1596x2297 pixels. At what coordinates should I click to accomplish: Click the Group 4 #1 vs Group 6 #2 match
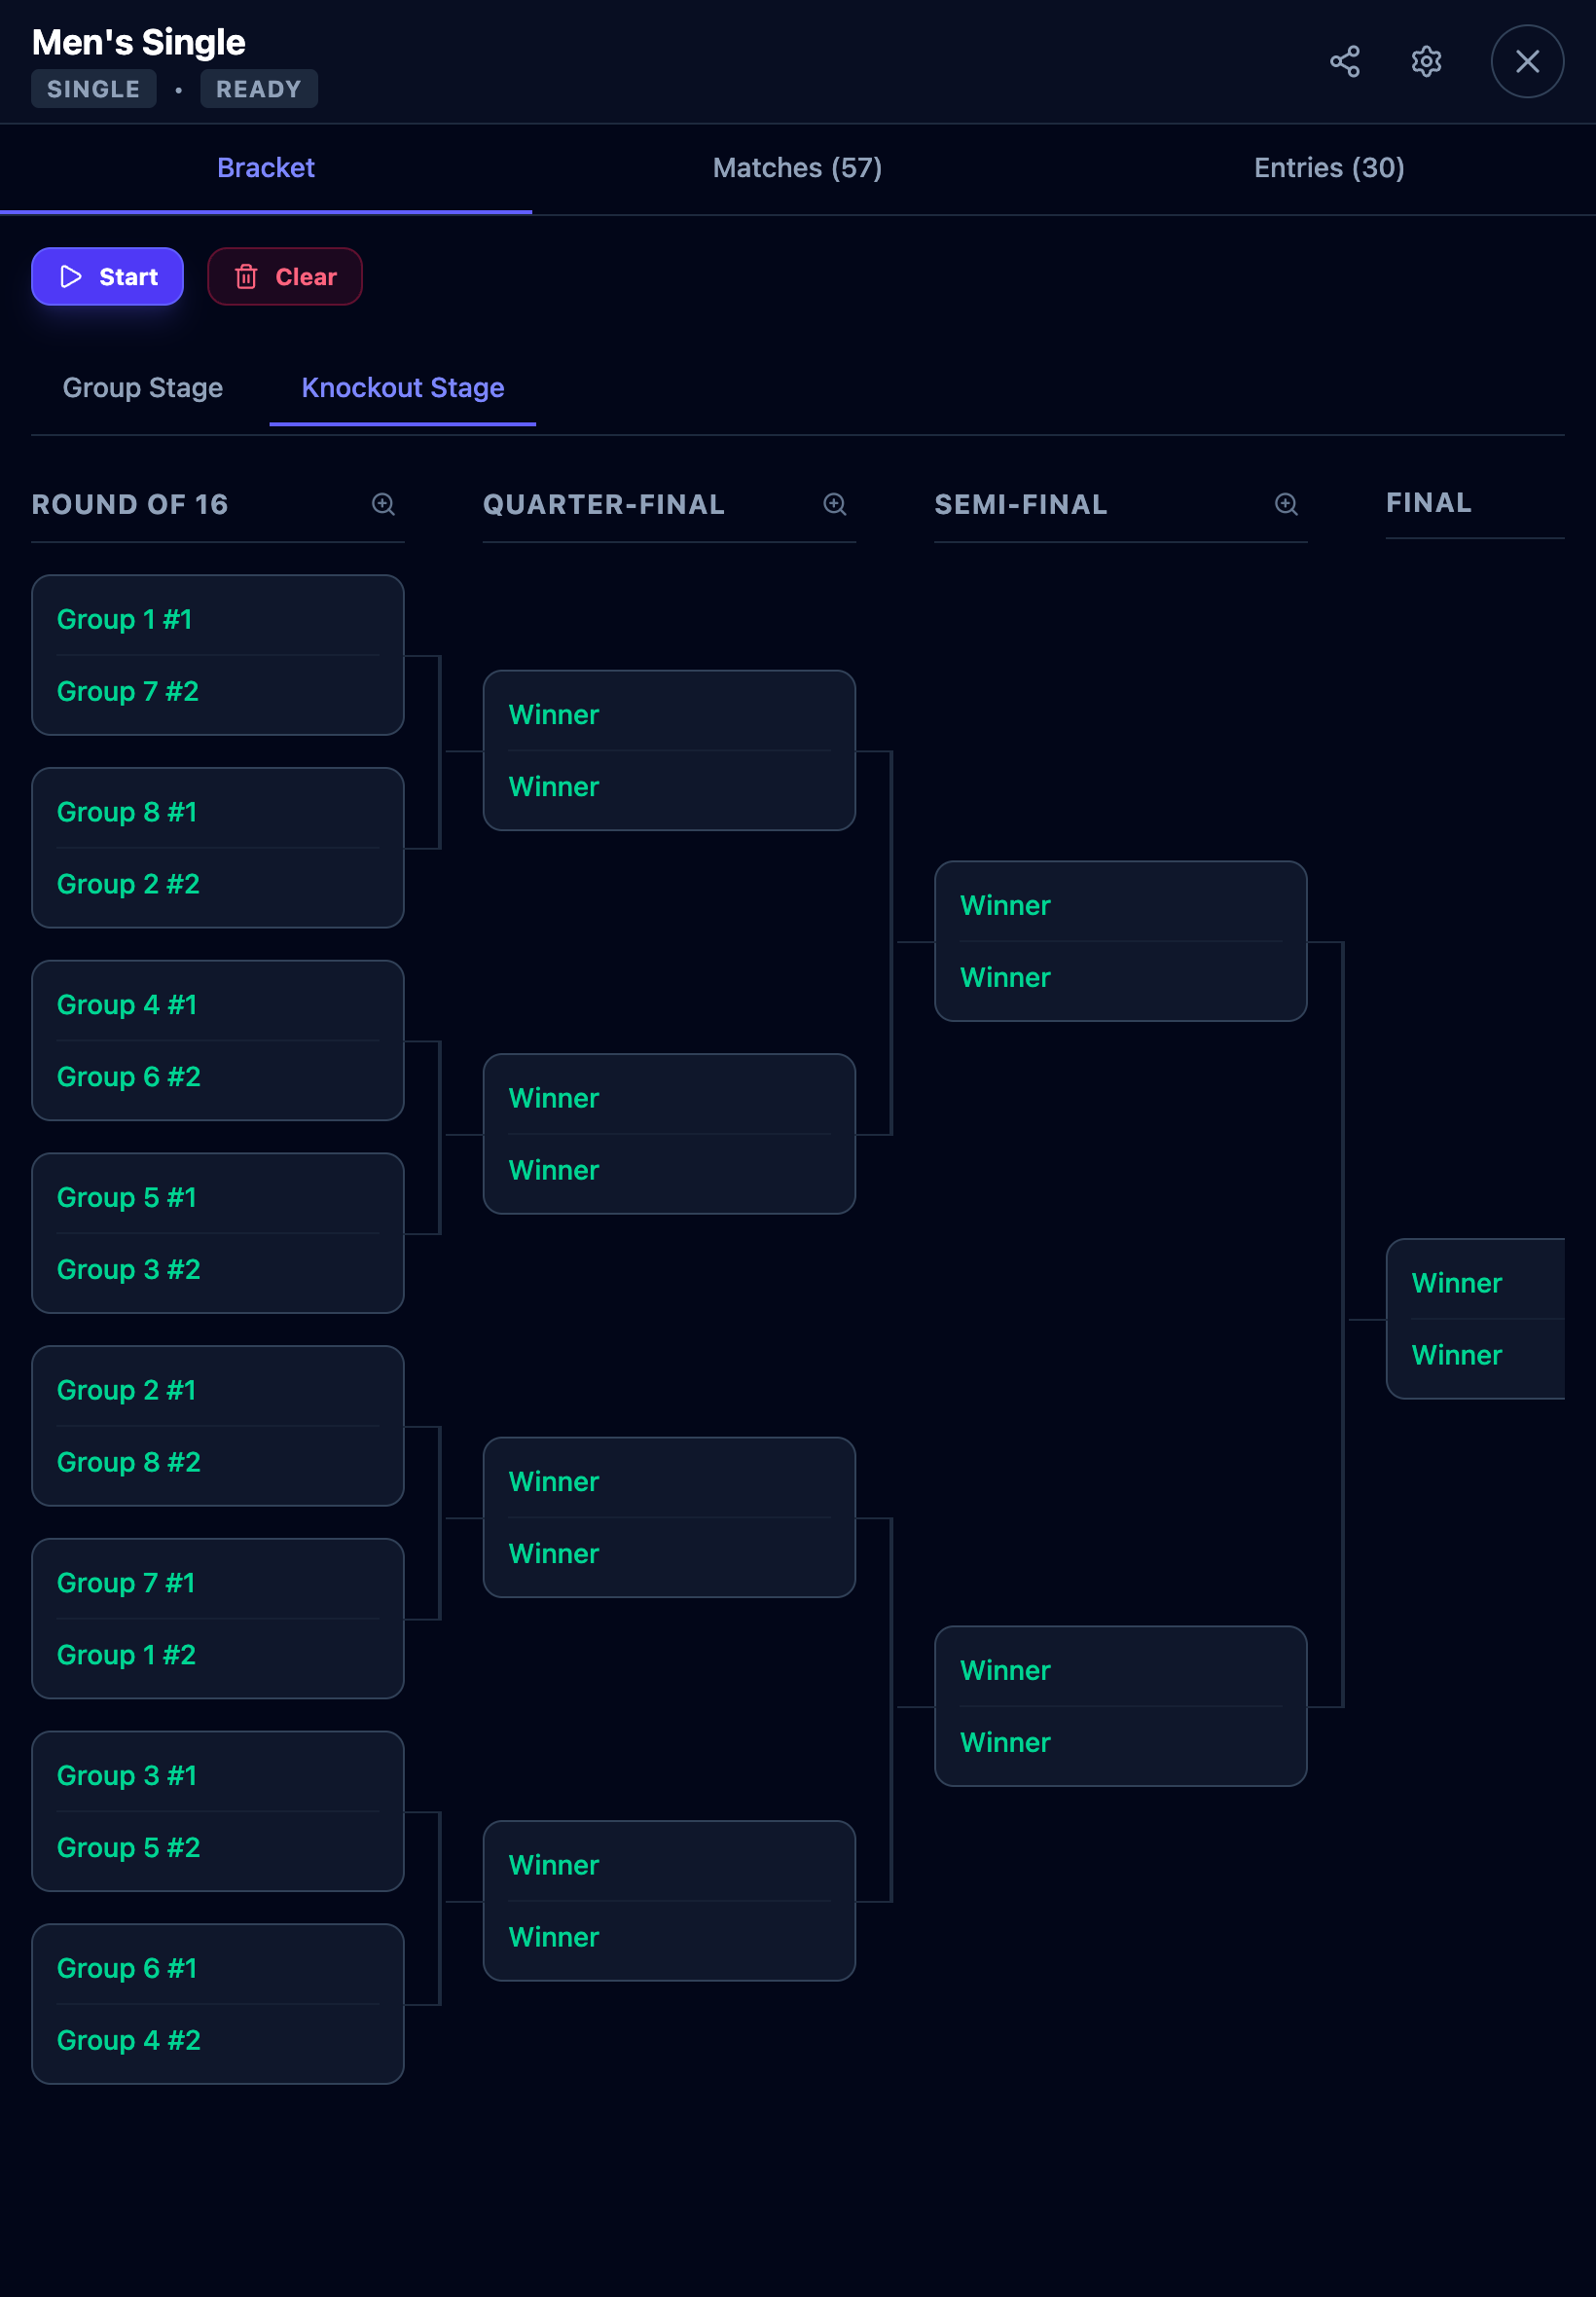217,1041
